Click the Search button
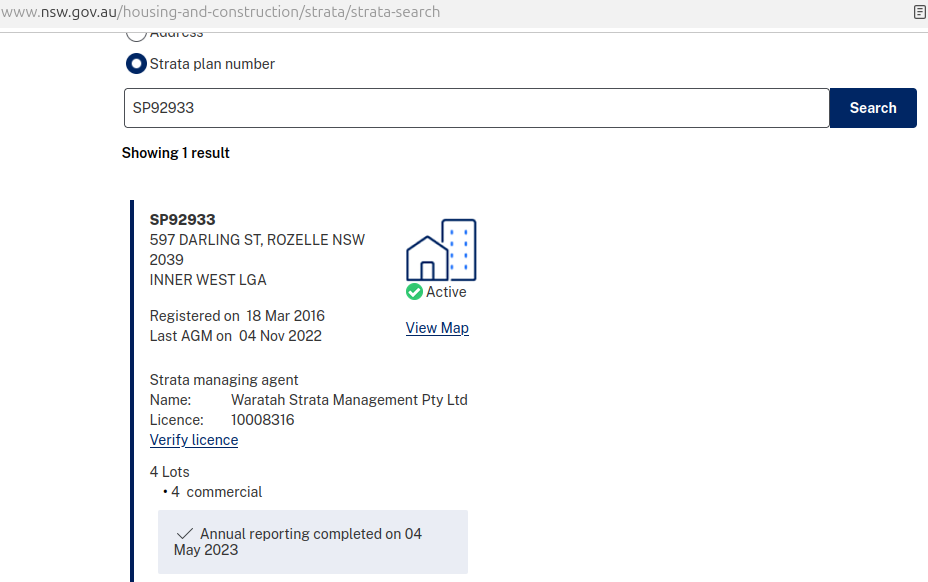Image resolution: width=928 pixels, height=582 pixels. pos(873,108)
